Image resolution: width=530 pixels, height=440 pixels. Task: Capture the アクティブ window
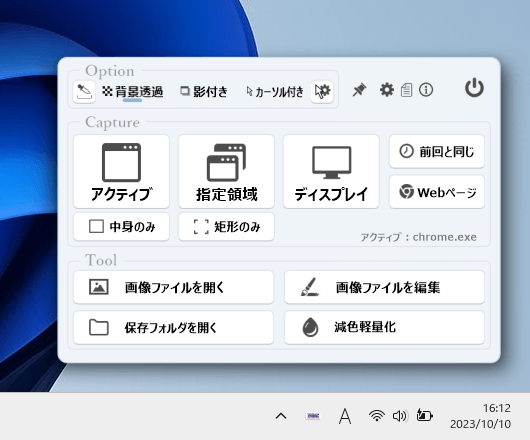(x=121, y=171)
